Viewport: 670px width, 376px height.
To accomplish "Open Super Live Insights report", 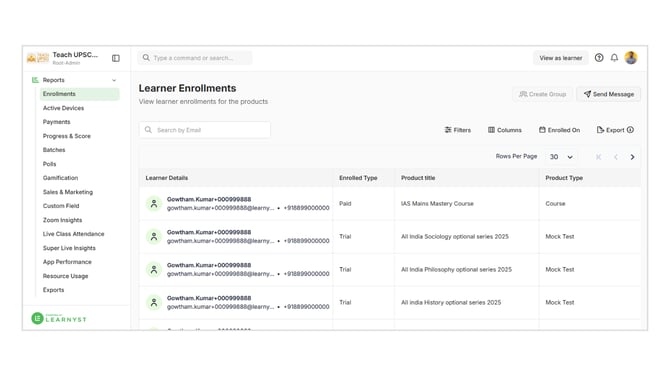I will [69, 248].
